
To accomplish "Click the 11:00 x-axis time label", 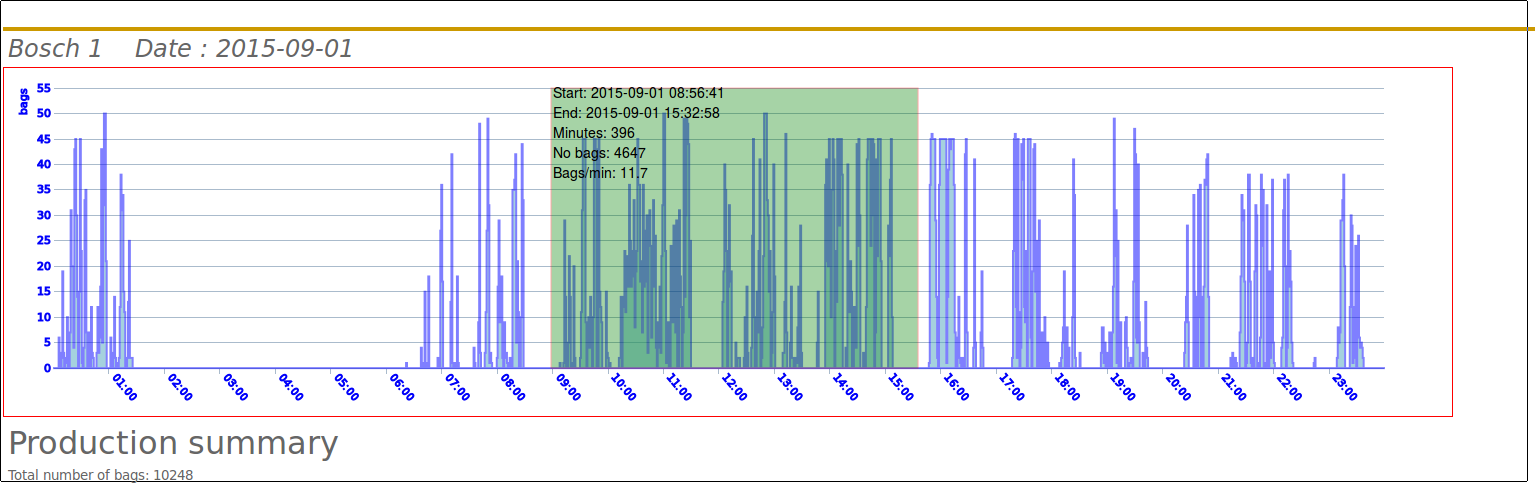I will (679, 388).
